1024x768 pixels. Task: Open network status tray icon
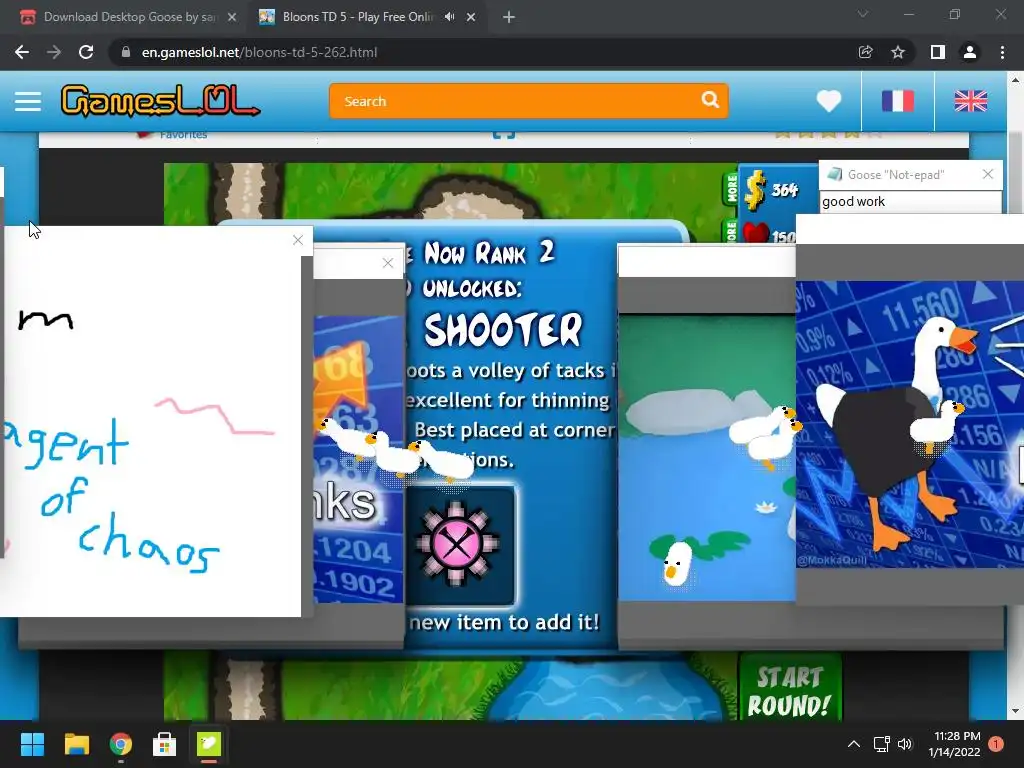[x=882, y=744]
